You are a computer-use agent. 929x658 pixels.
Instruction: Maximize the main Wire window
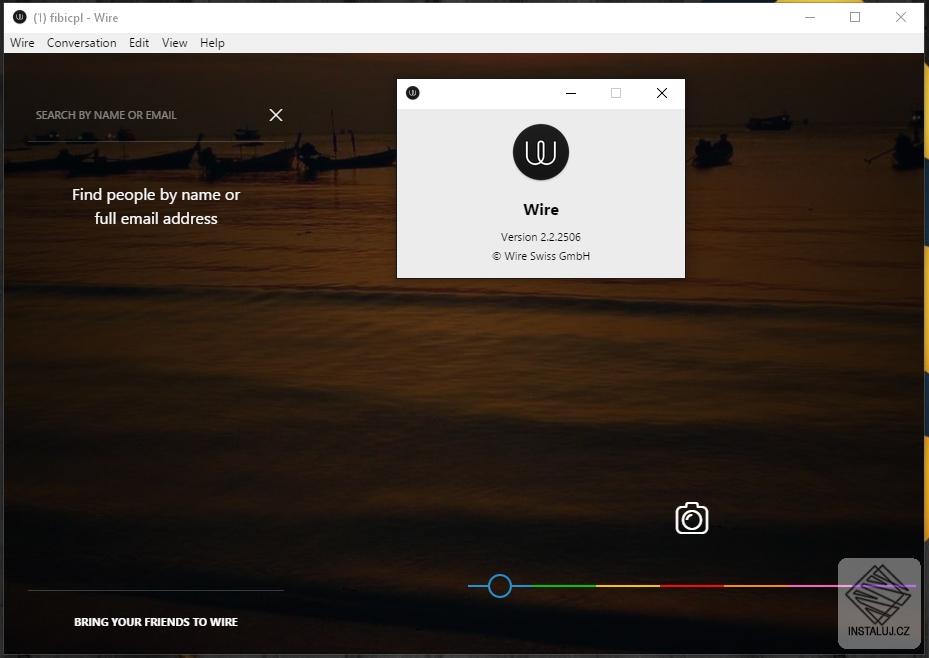[854, 17]
